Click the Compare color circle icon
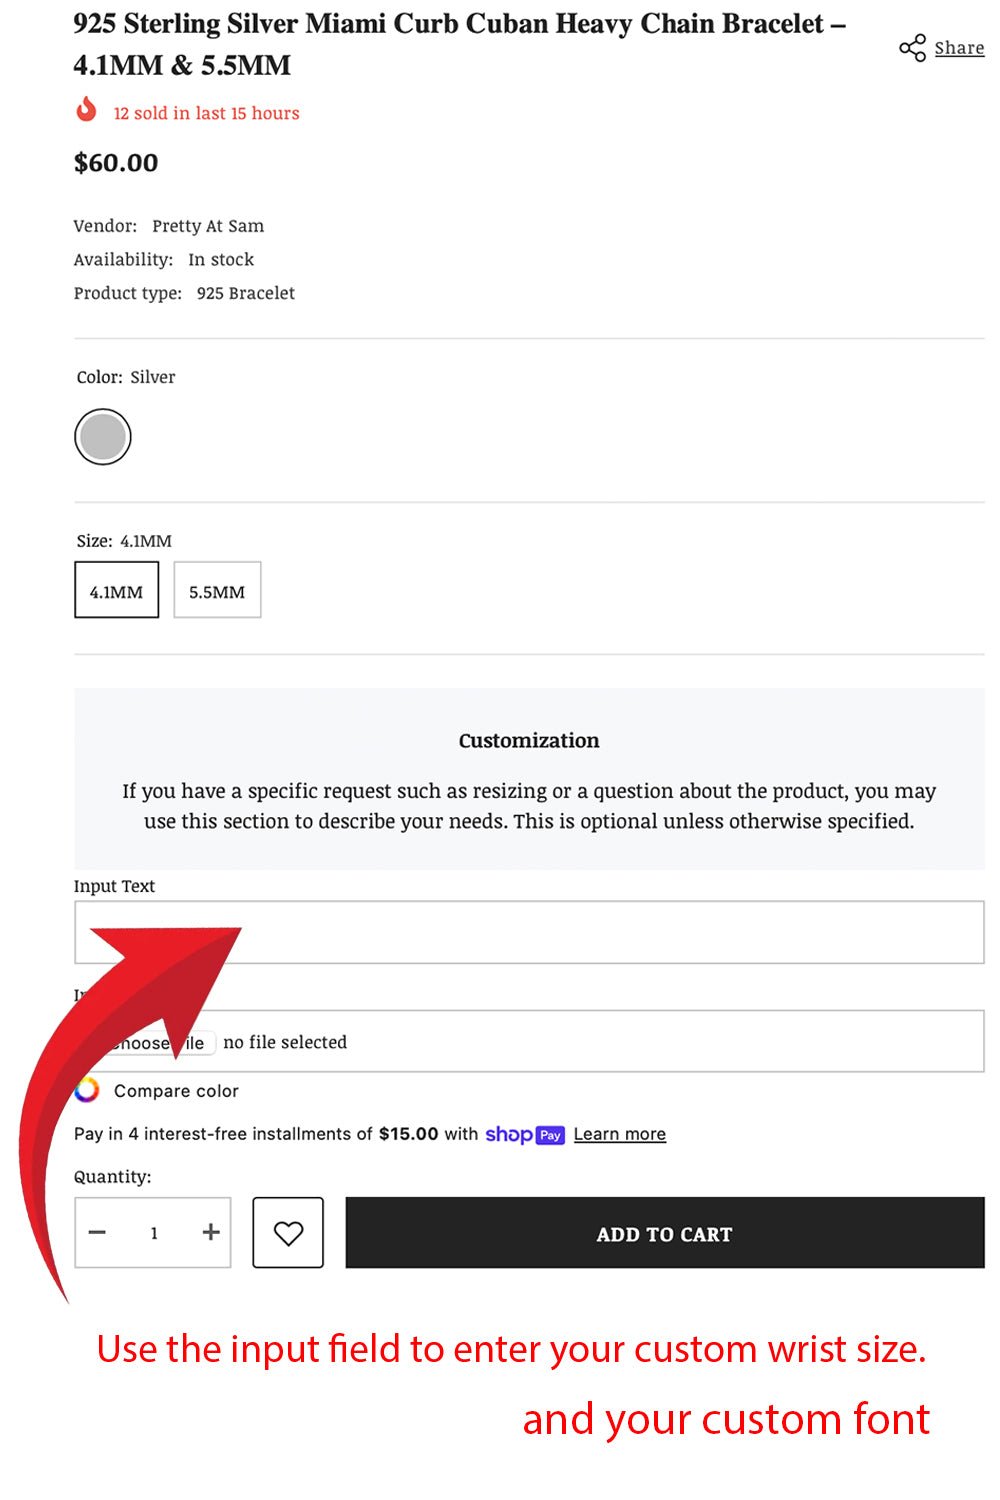The image size is (1000, 1500). pyautogui.click(x=87, y=1090)
